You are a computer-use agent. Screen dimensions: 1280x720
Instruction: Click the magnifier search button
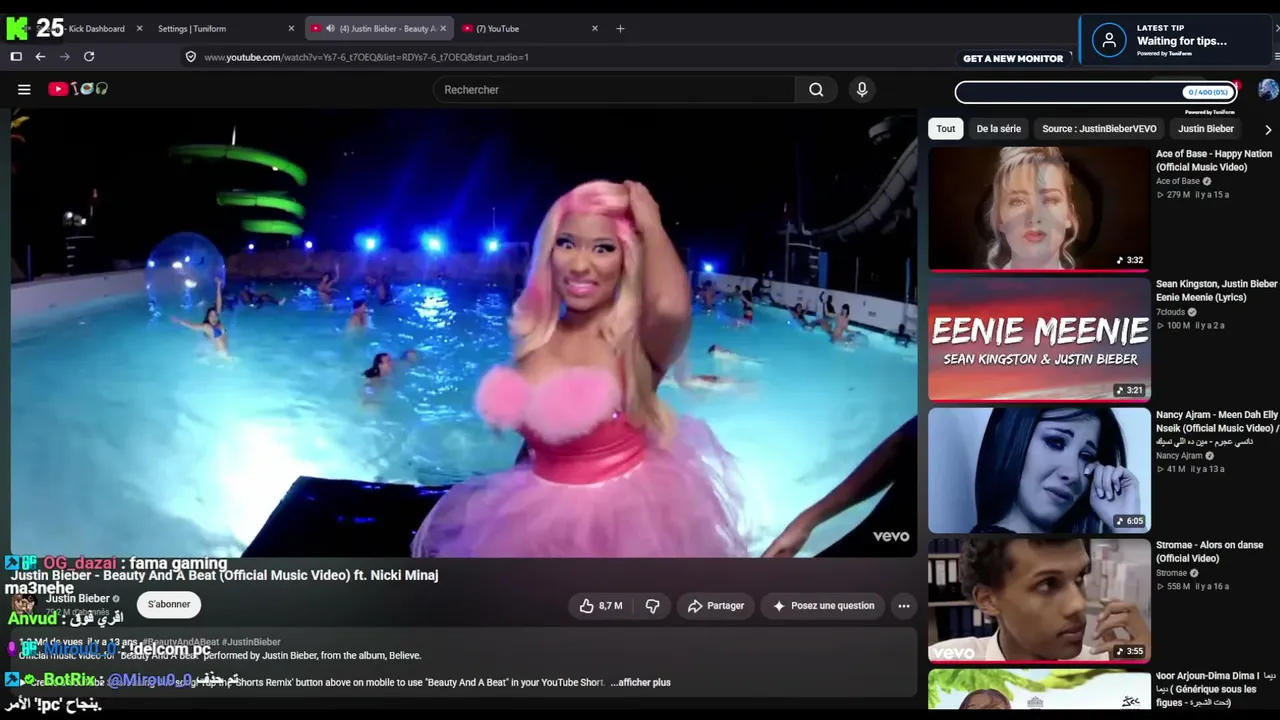tap(816, 90)
